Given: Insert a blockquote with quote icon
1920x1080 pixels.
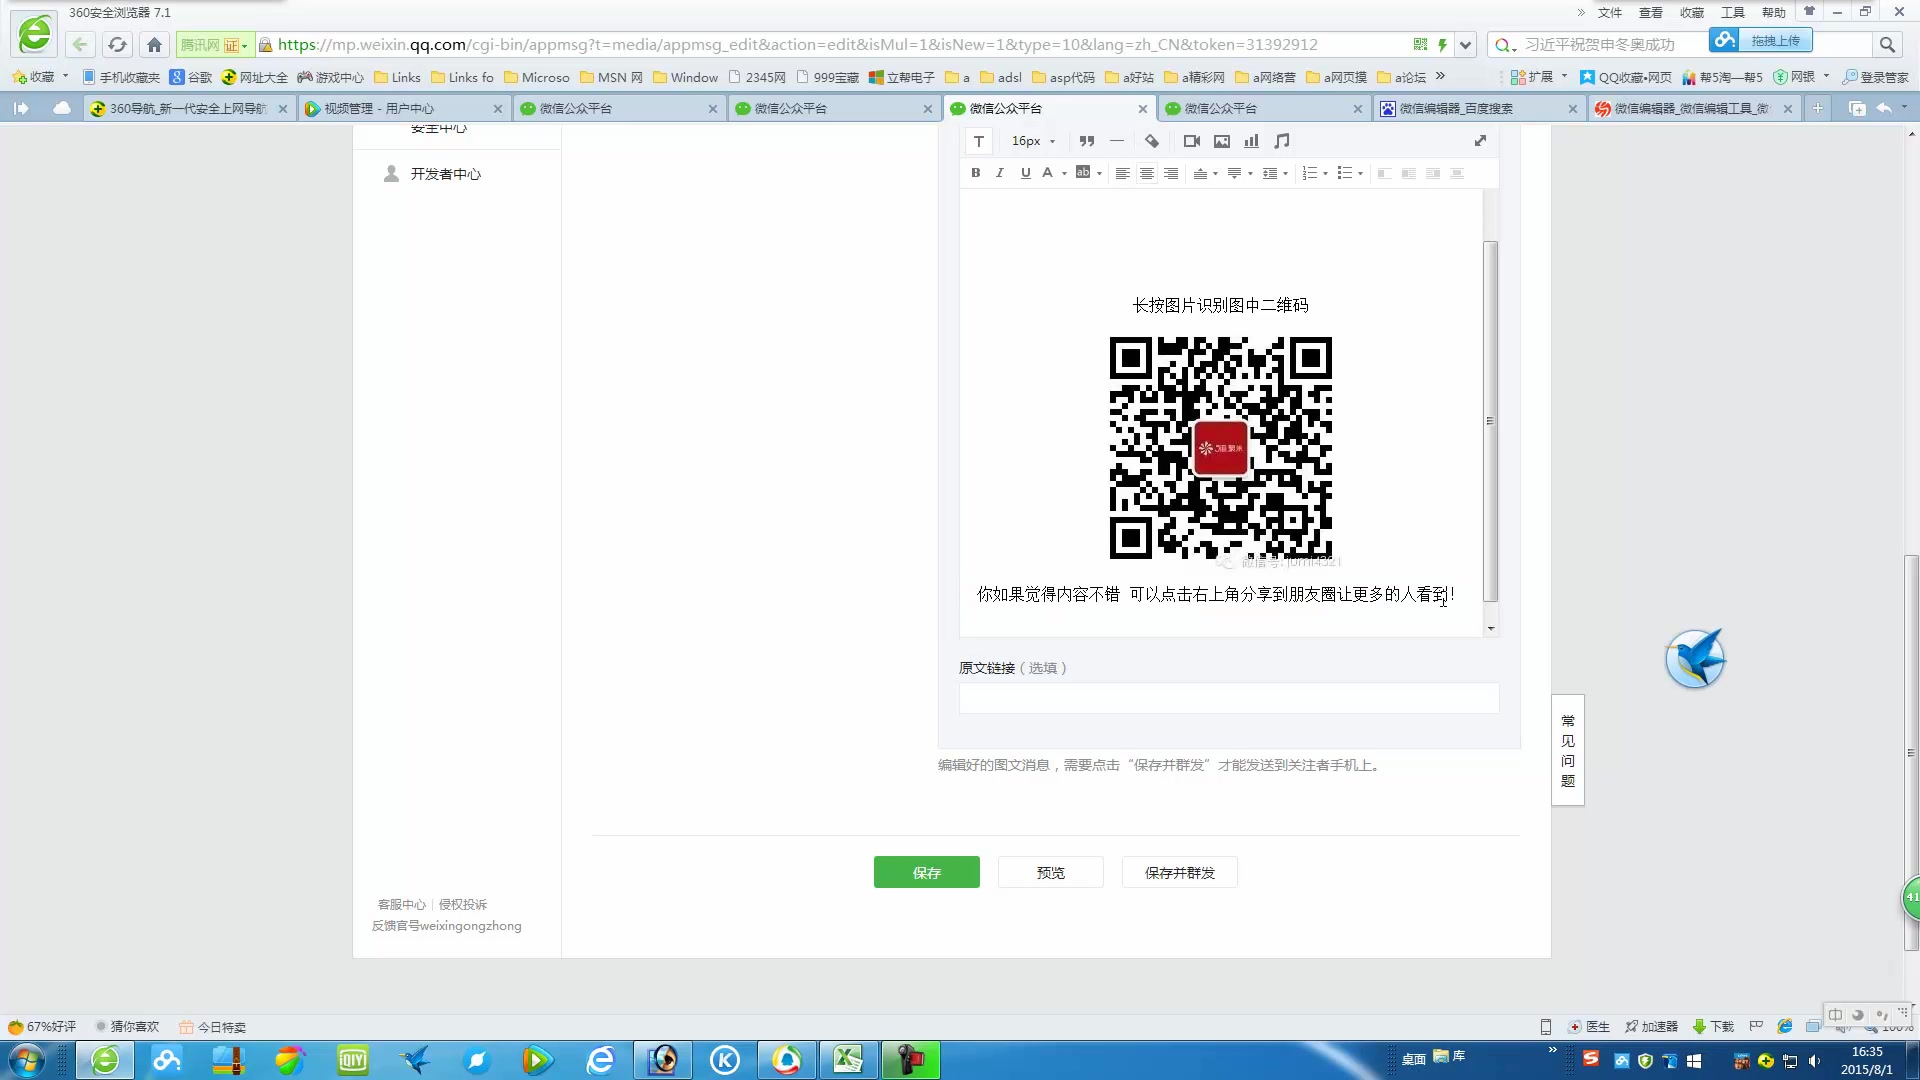Looking at the screenshot, I should [x=1087, y=141].
